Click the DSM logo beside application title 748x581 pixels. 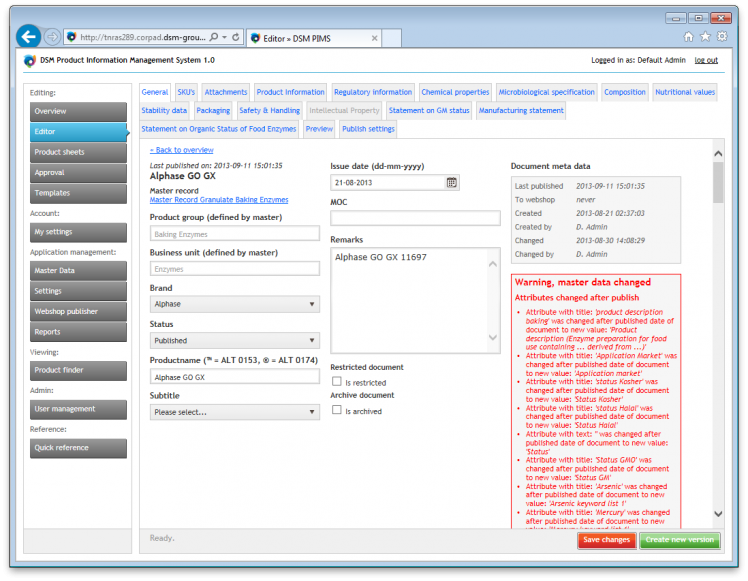(x=30, y=61)
